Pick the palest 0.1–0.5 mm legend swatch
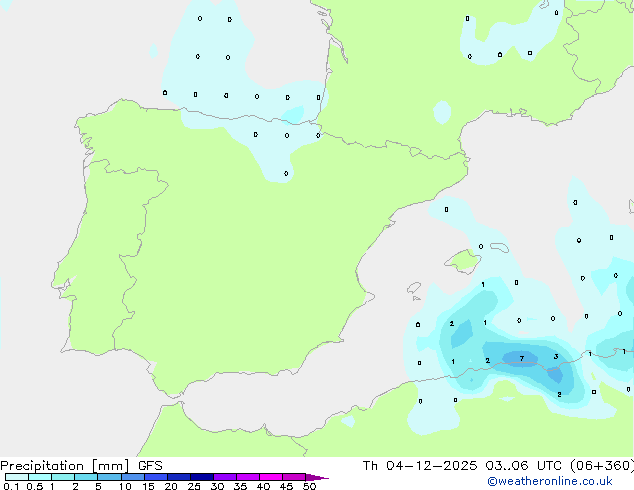The image size is (634, 490). point(17,477)
